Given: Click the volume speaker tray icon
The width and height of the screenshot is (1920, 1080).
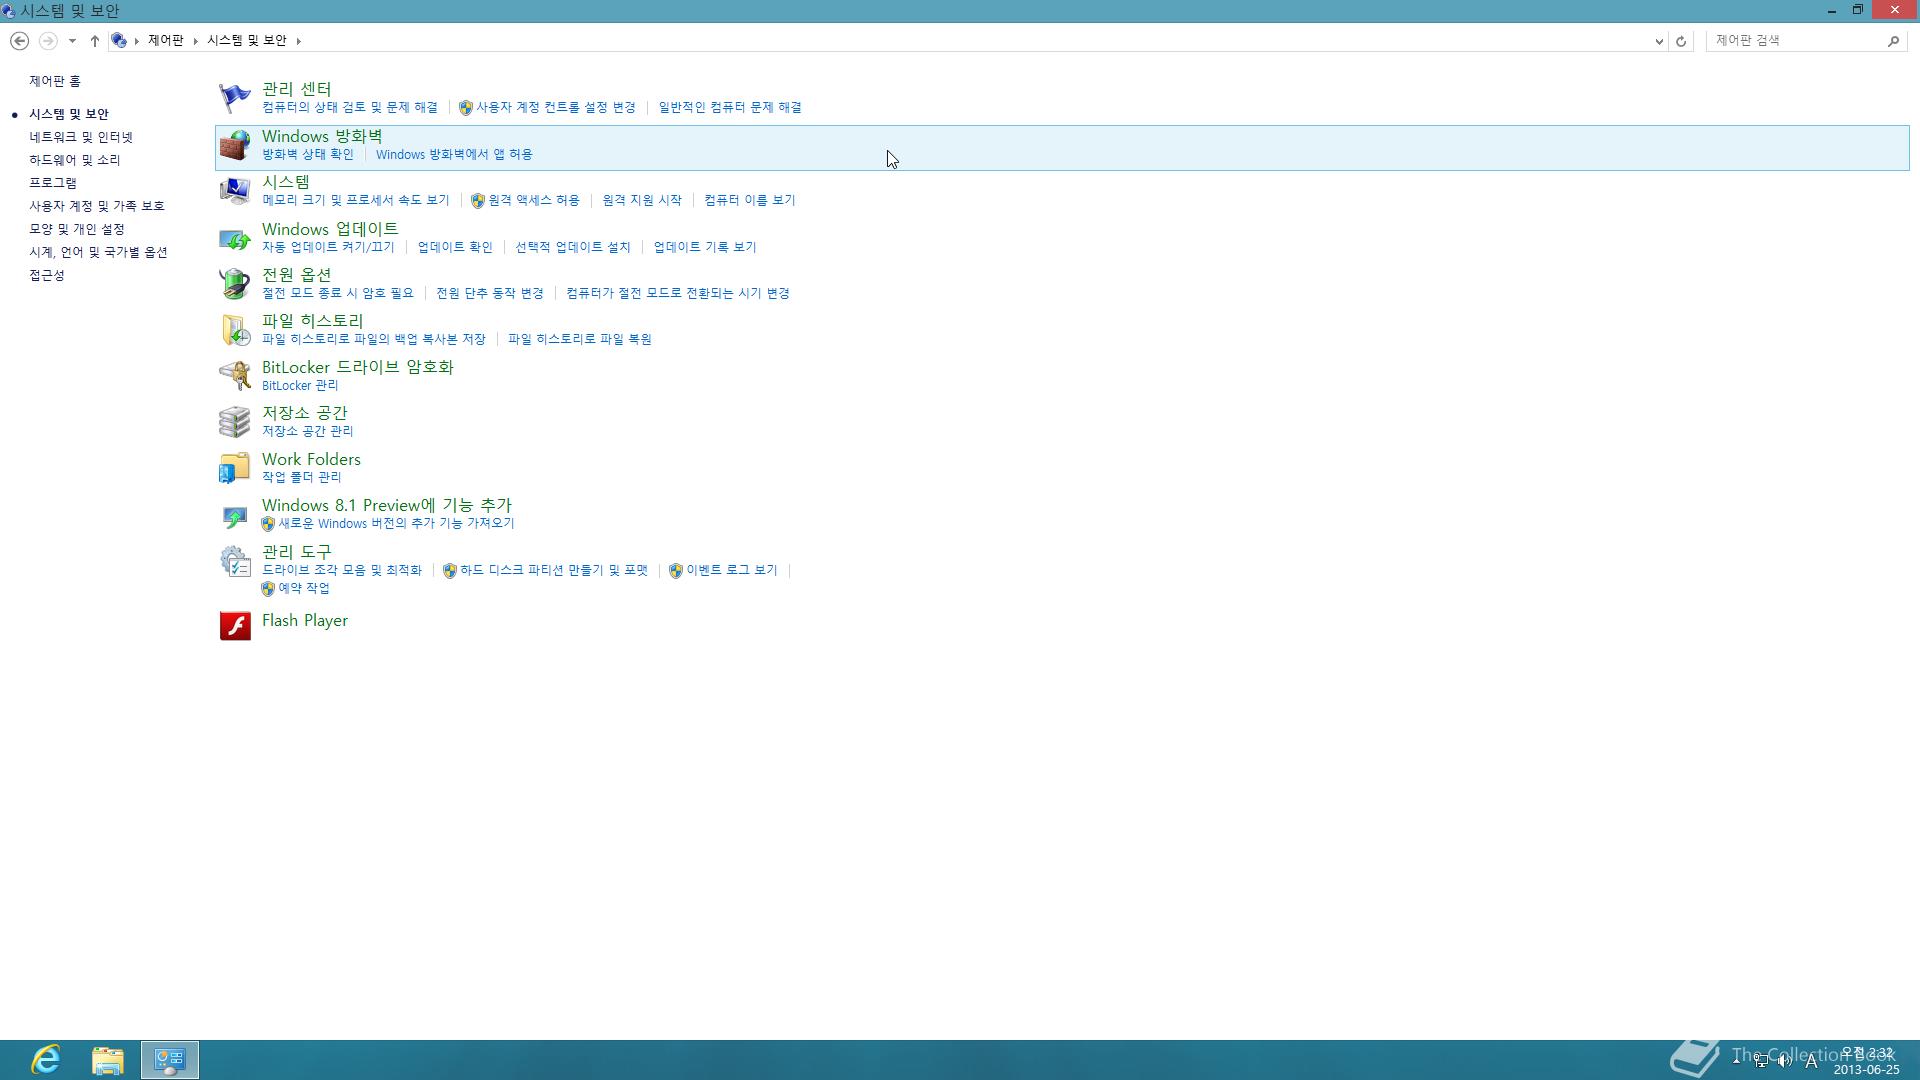Looking at the screenshot, I should (x=1784, y=1061).
